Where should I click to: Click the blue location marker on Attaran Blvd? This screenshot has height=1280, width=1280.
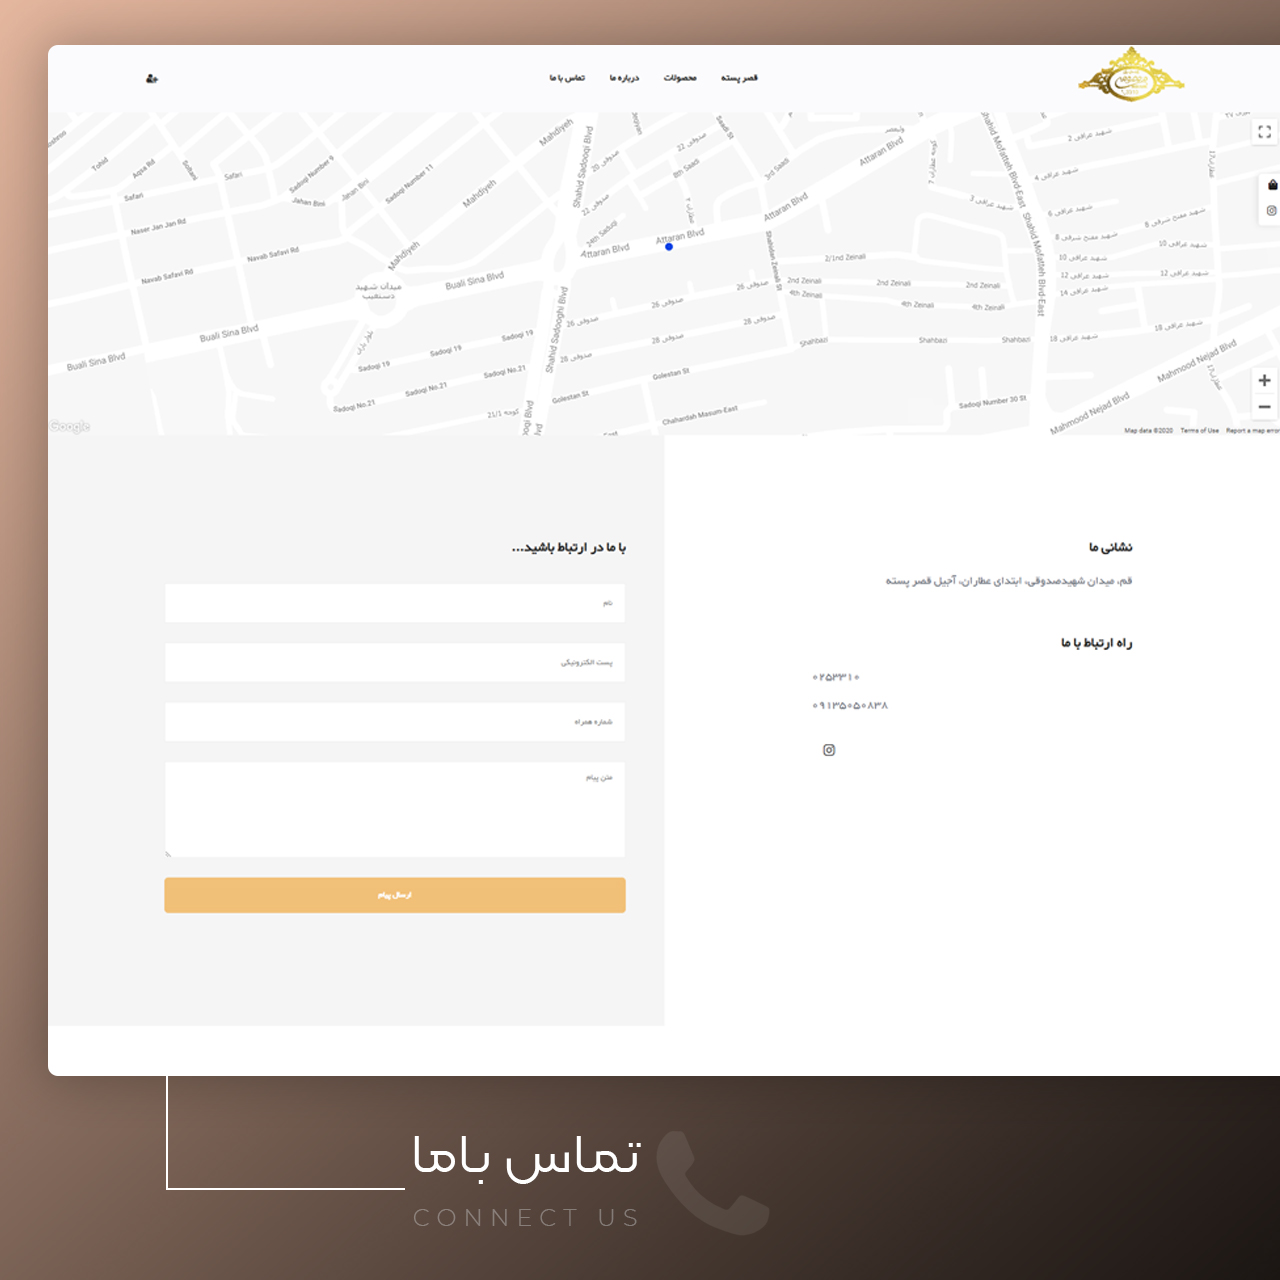(x=669, y=247)
